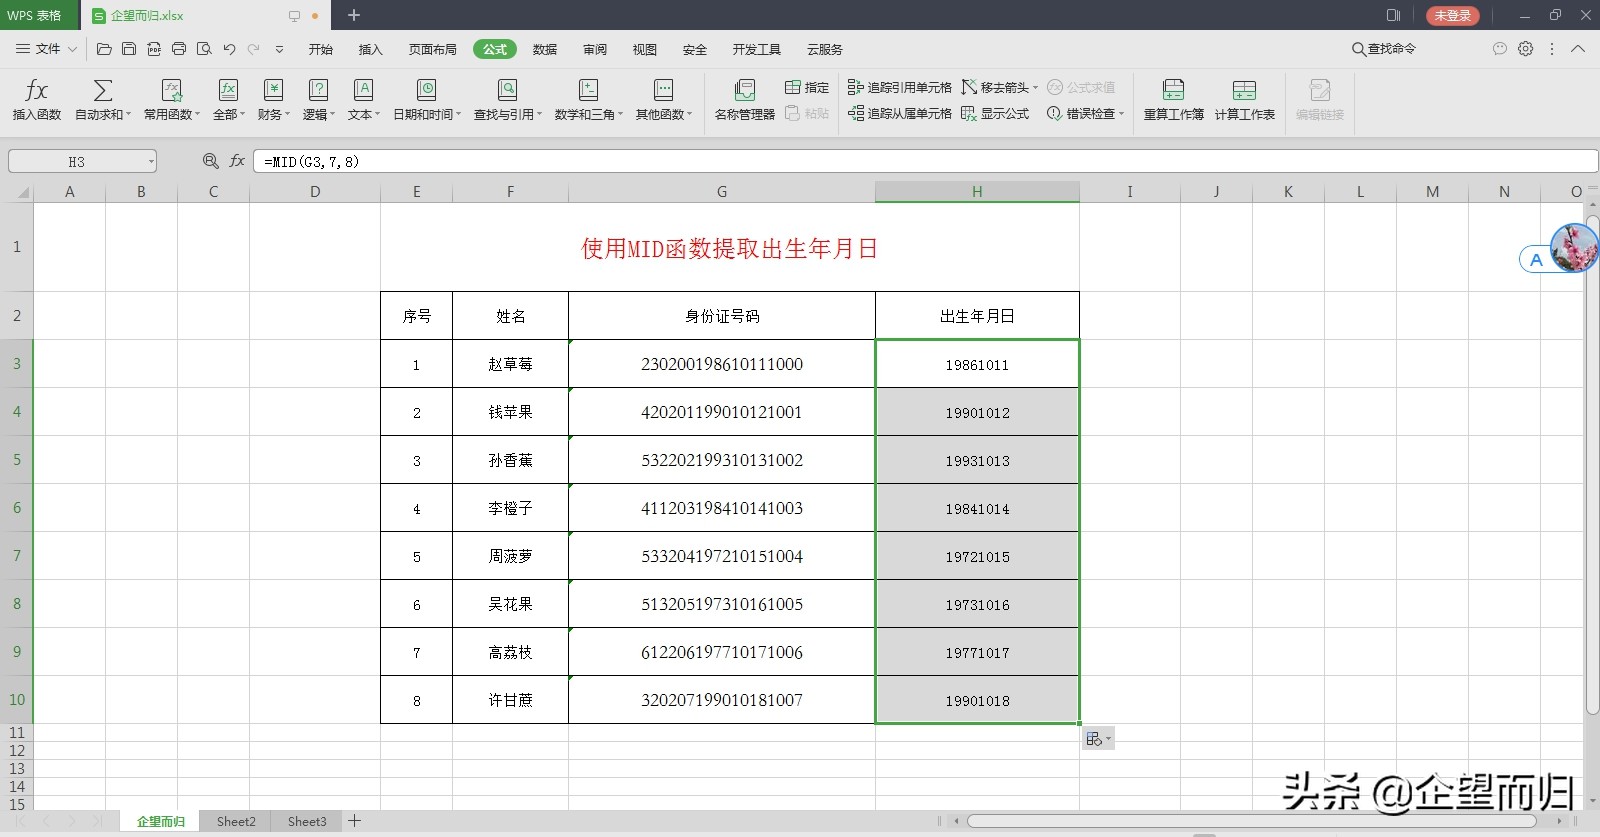Click the Calculate Sheet icon
Screen dimensions: 1600x837
pyautogui.click(x=1244, y=90)
